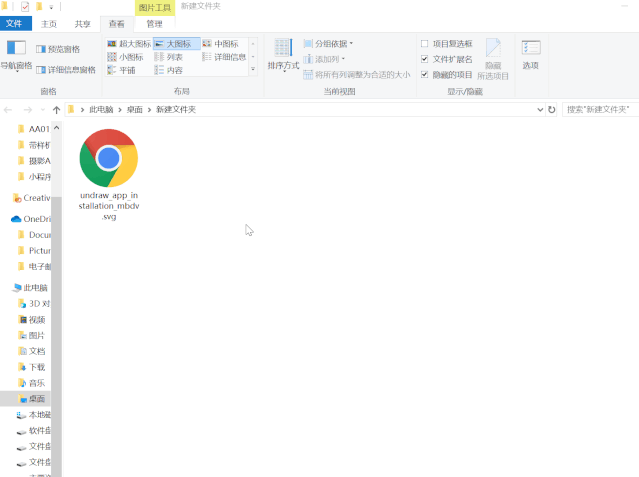
Task: Choose 小图标 layout
Action: [125, 57]
